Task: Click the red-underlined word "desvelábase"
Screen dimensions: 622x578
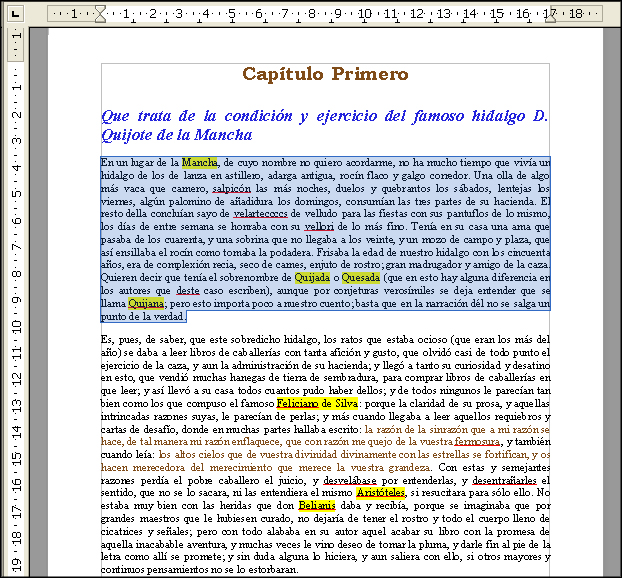Action: point(350,480)
